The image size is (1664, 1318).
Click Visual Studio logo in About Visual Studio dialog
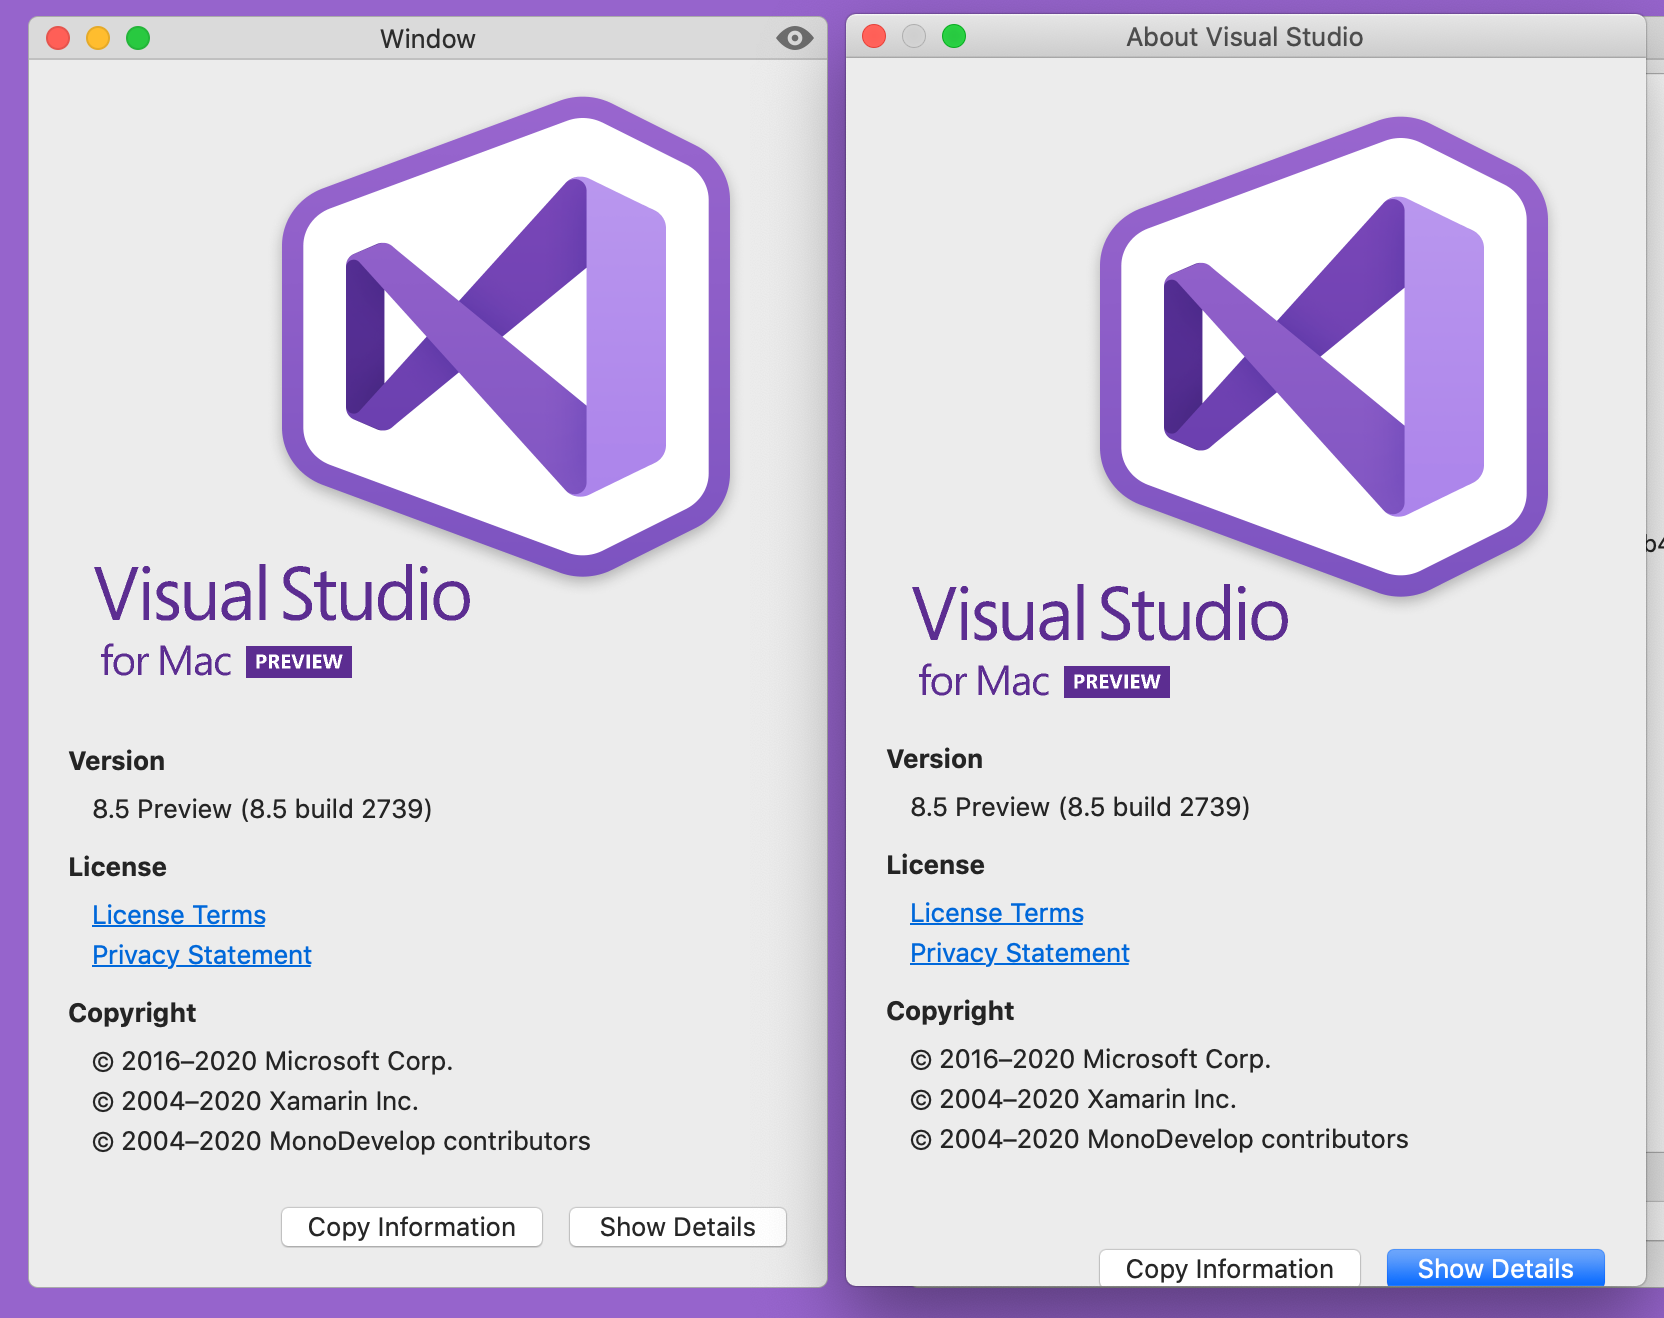[1324, 357]
